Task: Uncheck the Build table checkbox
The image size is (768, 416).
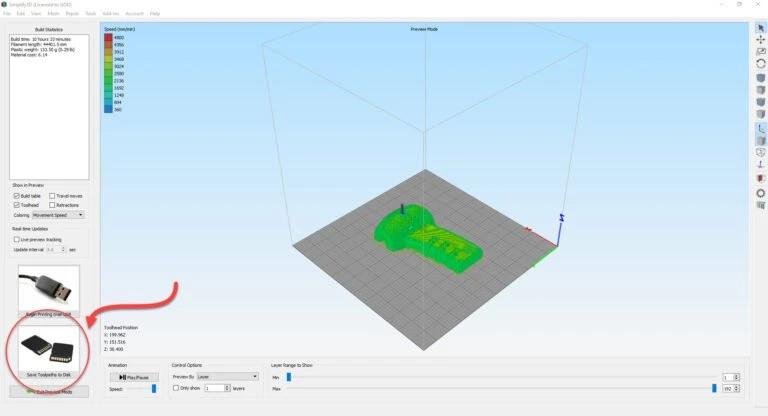Action: (17, 196)
